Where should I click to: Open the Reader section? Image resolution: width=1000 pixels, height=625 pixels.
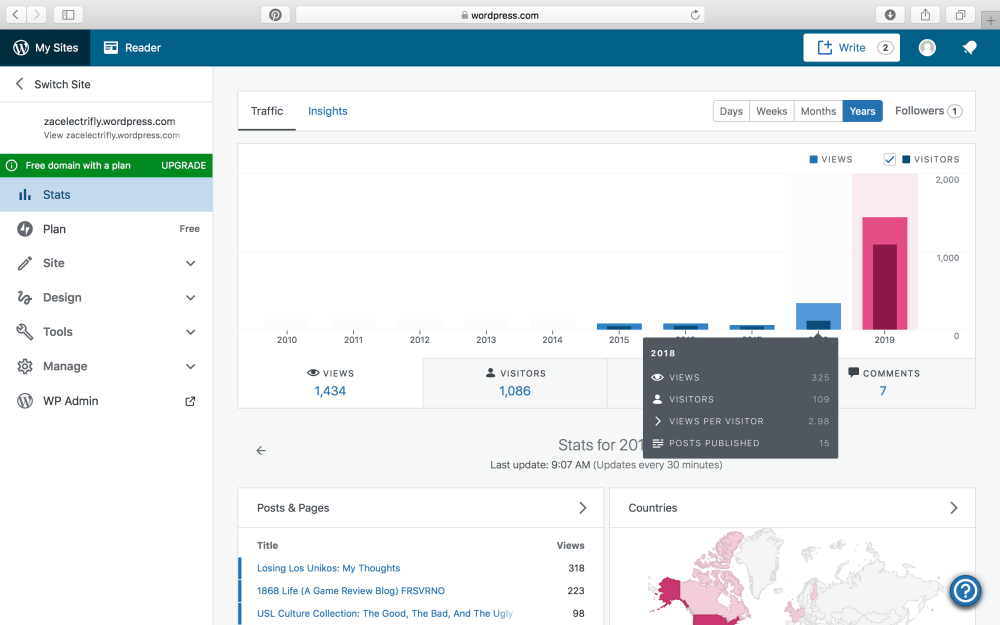[x=132, y=48]
